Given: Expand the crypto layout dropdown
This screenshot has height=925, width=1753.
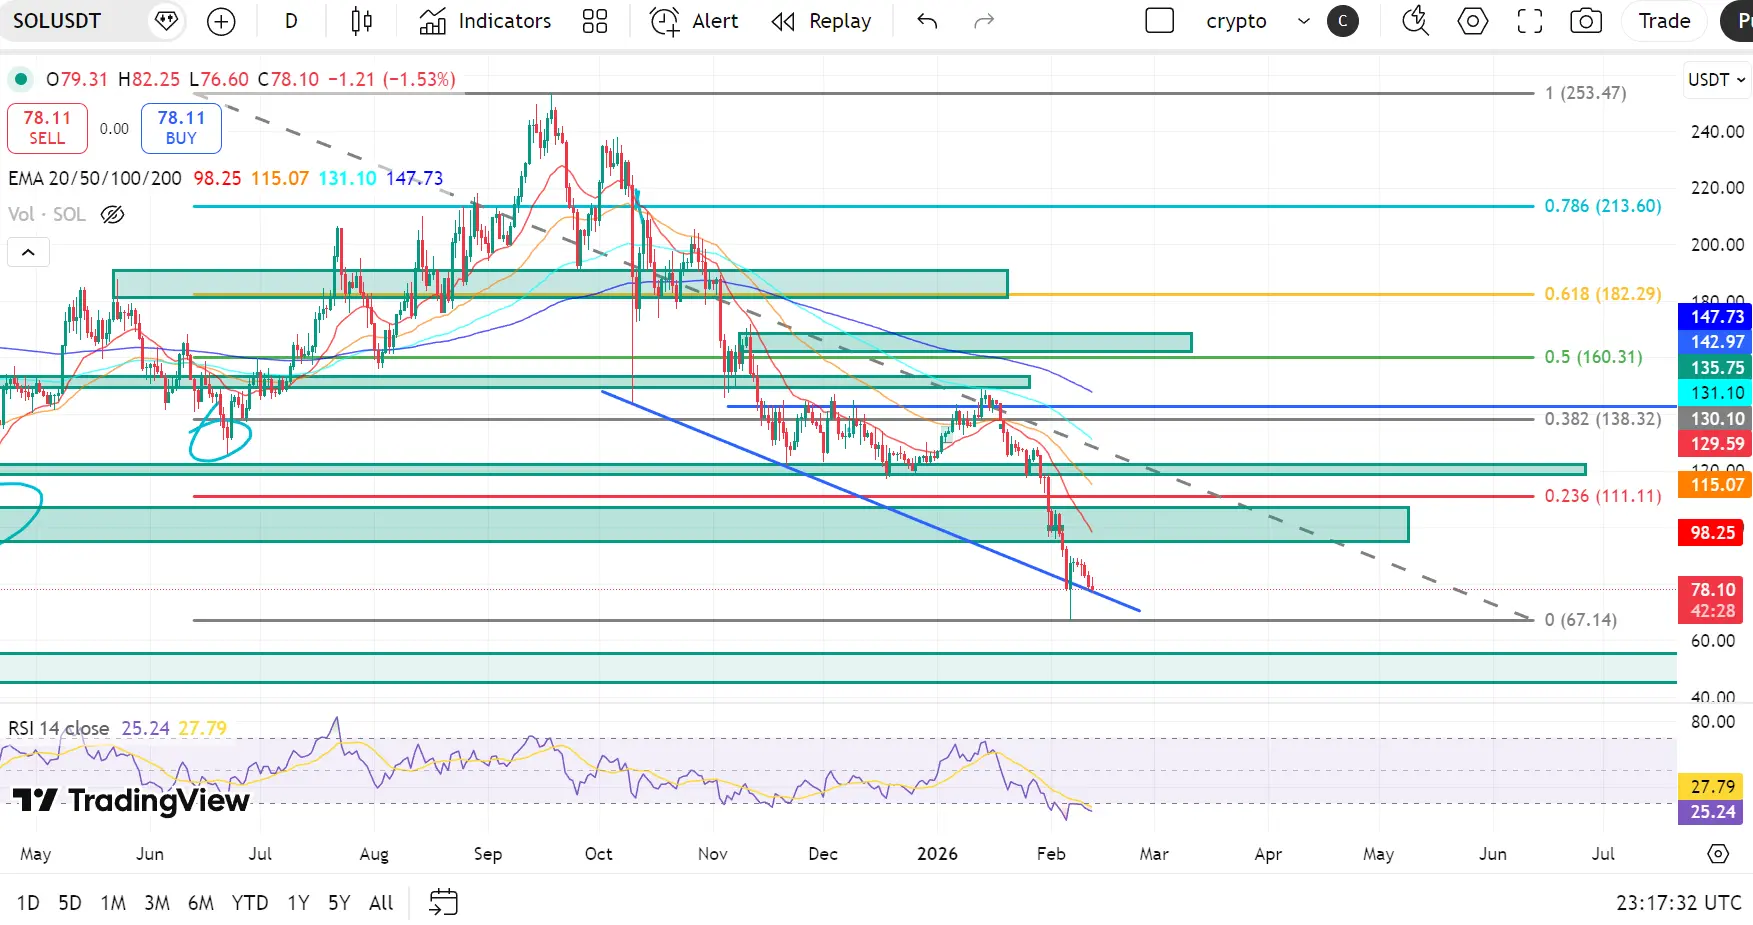Looking at the screenshot, I should point(1303,21).
